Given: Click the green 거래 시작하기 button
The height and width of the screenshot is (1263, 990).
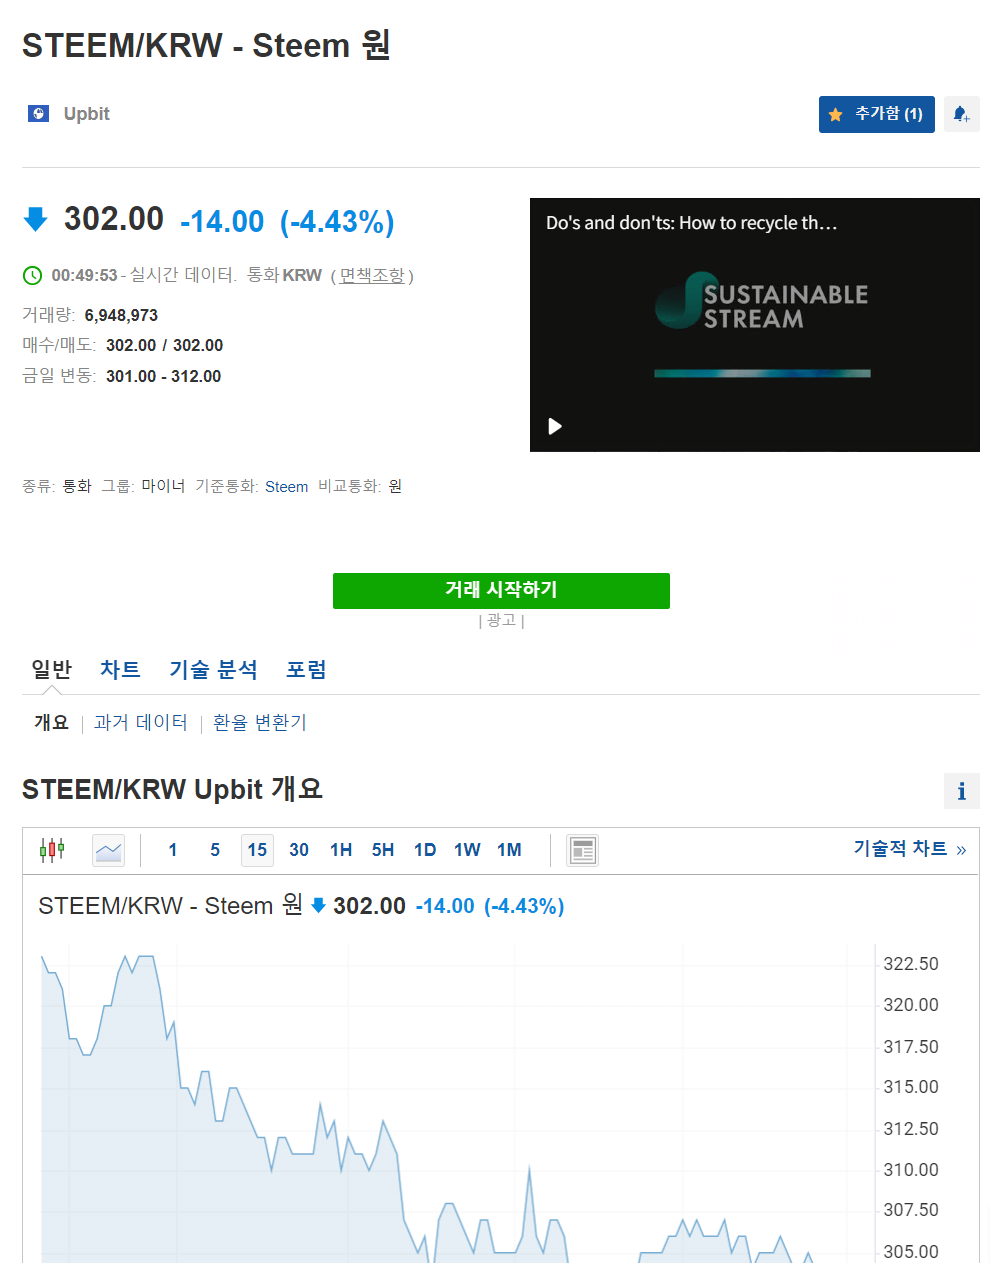Looking at the screenshot, I should (x=501, y=590).
